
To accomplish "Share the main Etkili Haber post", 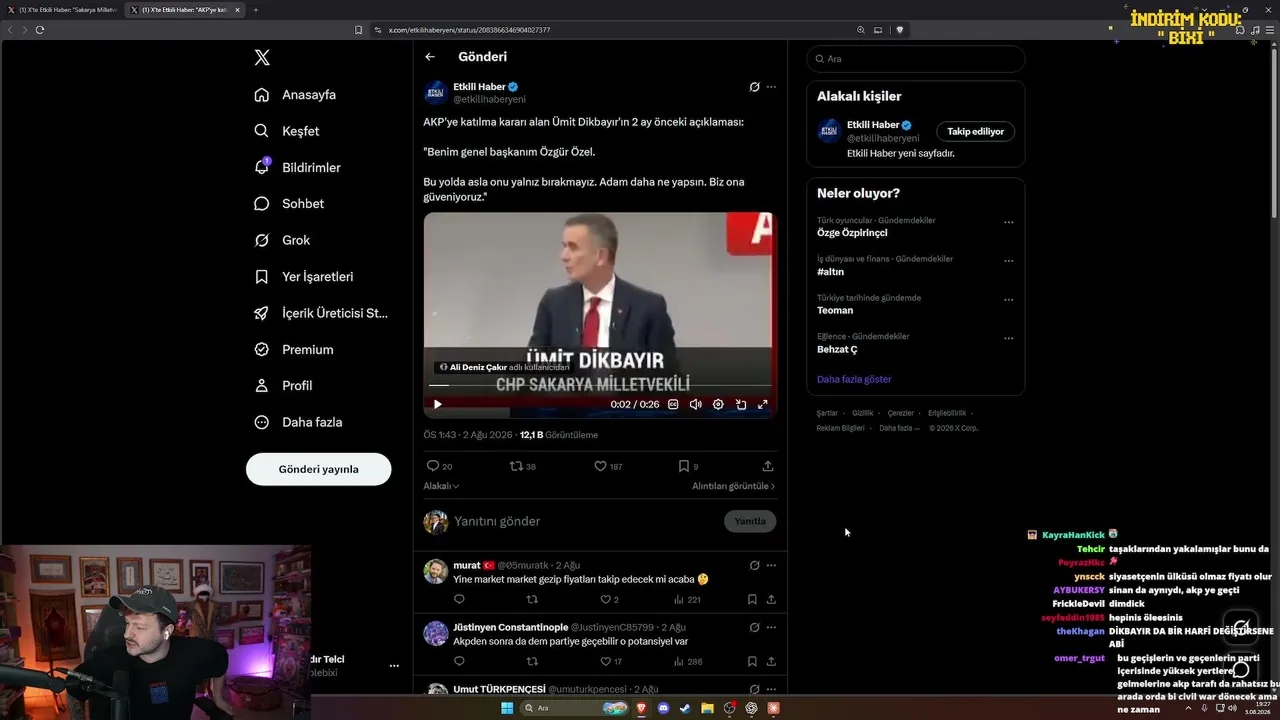I will click(768, 466).
